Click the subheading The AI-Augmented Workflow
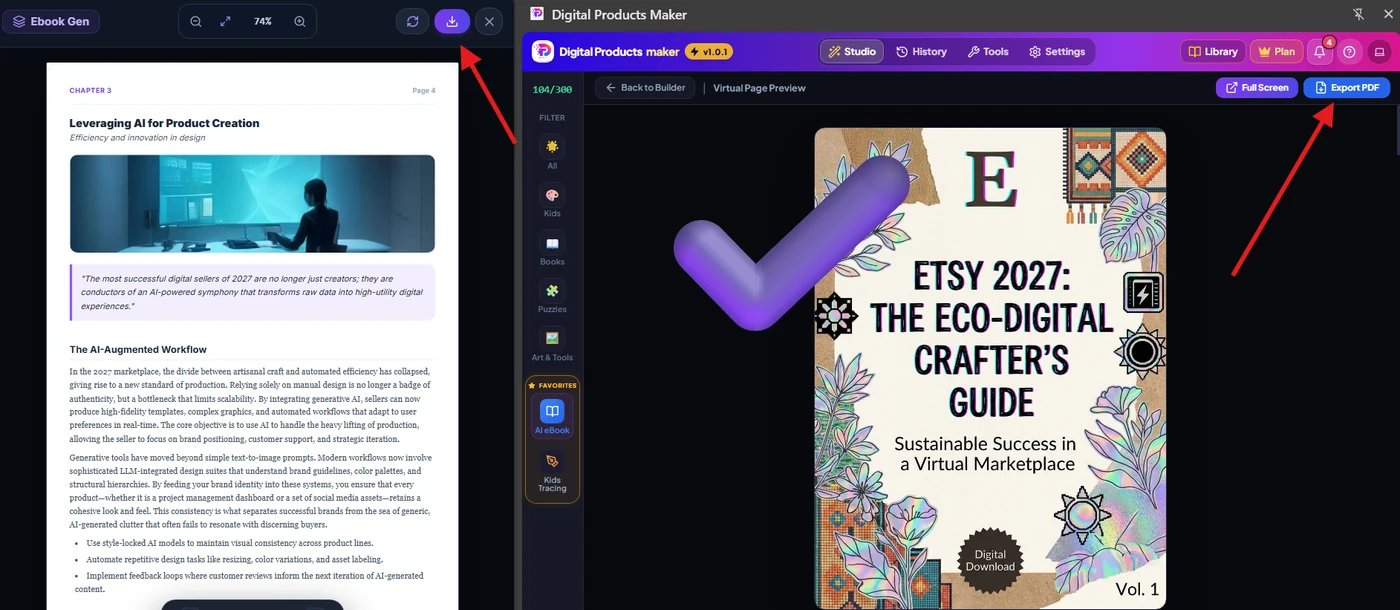The height and width of the screenshot is (610, 1400). pos(138,350)
